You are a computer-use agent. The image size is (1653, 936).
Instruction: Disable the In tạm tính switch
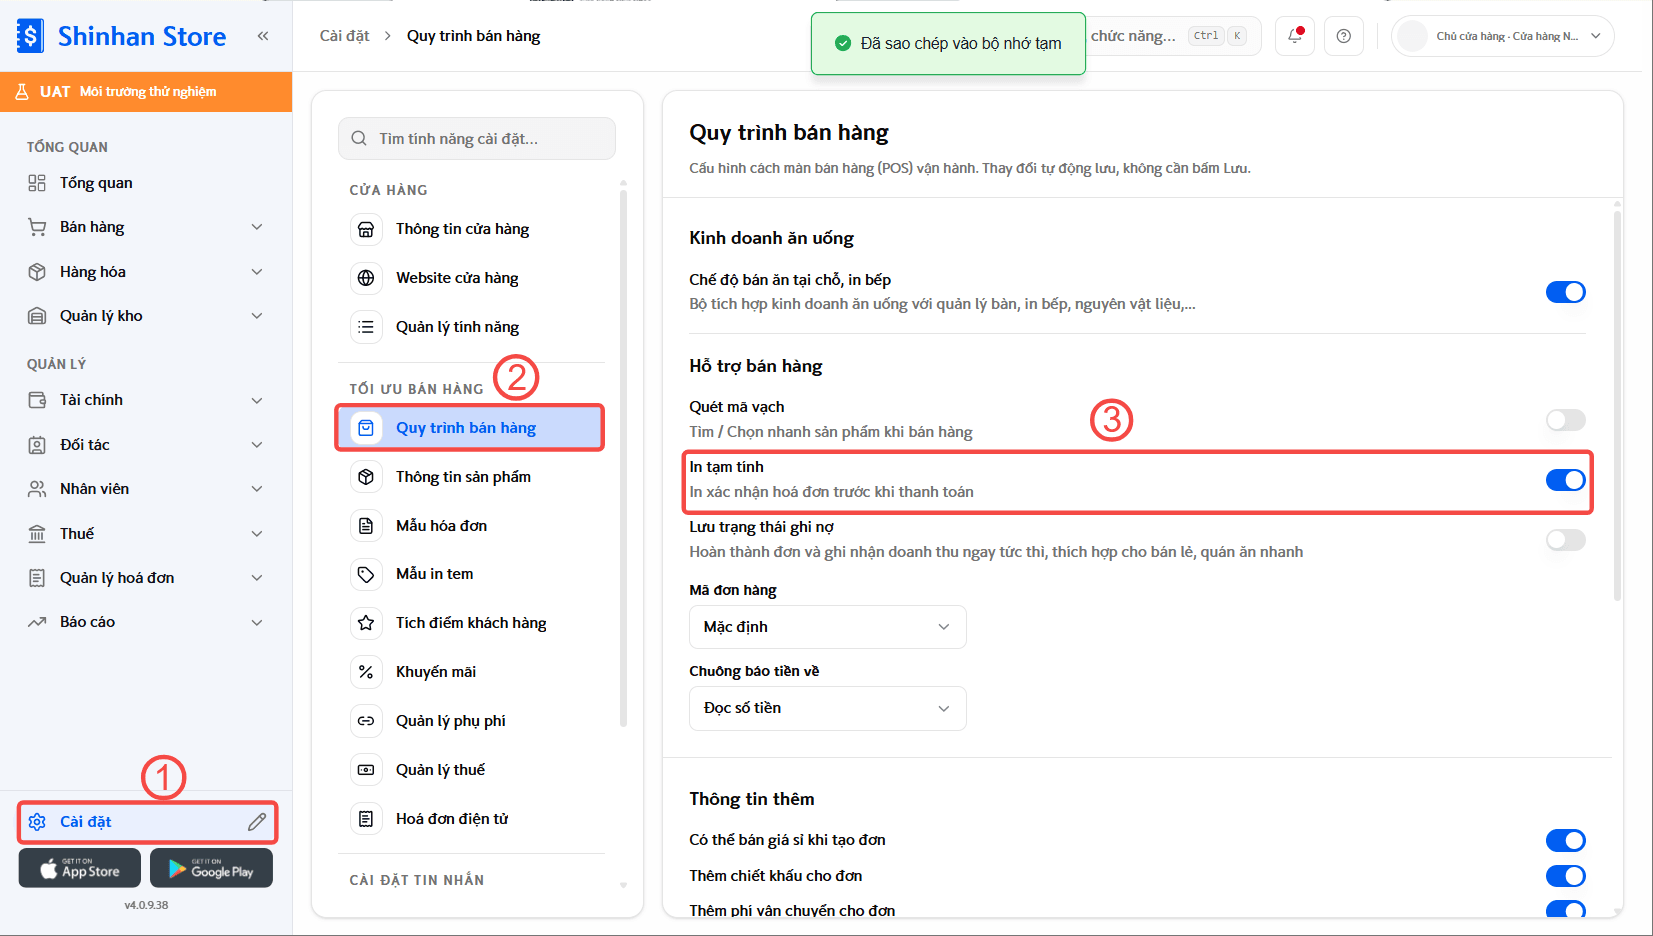[x=1565, y=480]
